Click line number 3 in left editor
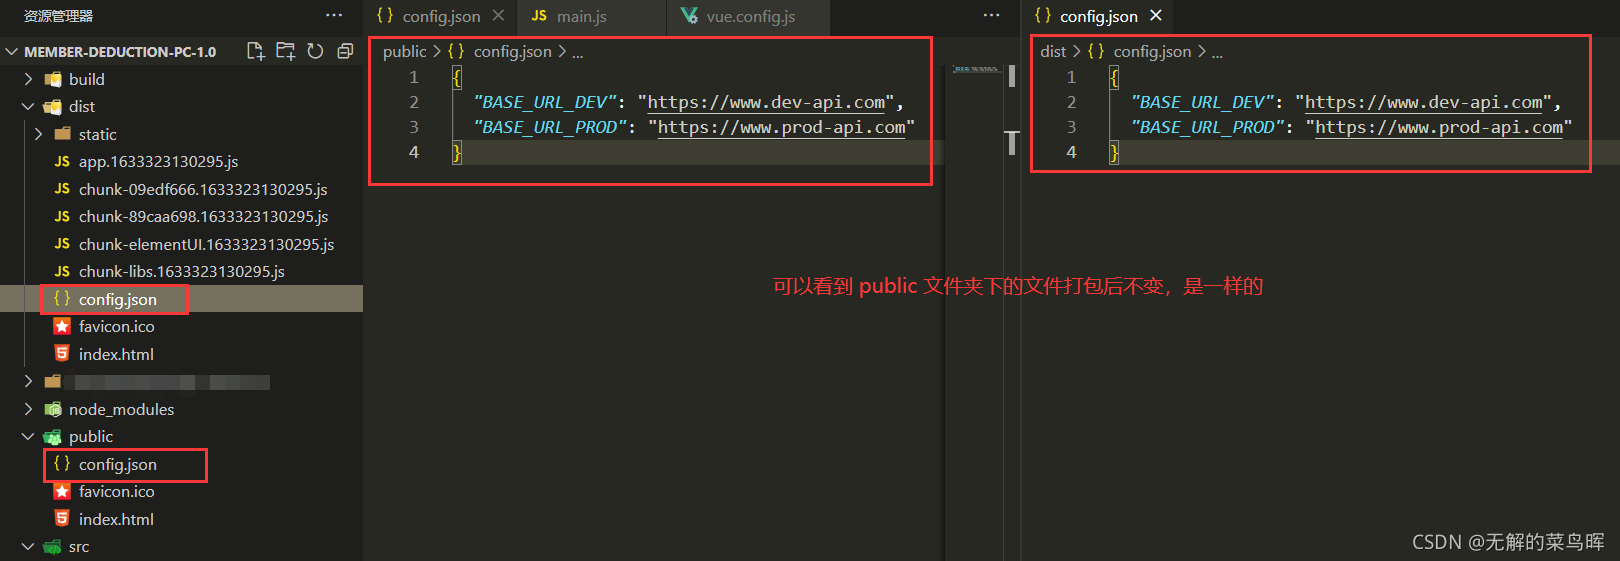Image resolution: width=1620 pixels, height=561 pixels. [x=414, y=127]
